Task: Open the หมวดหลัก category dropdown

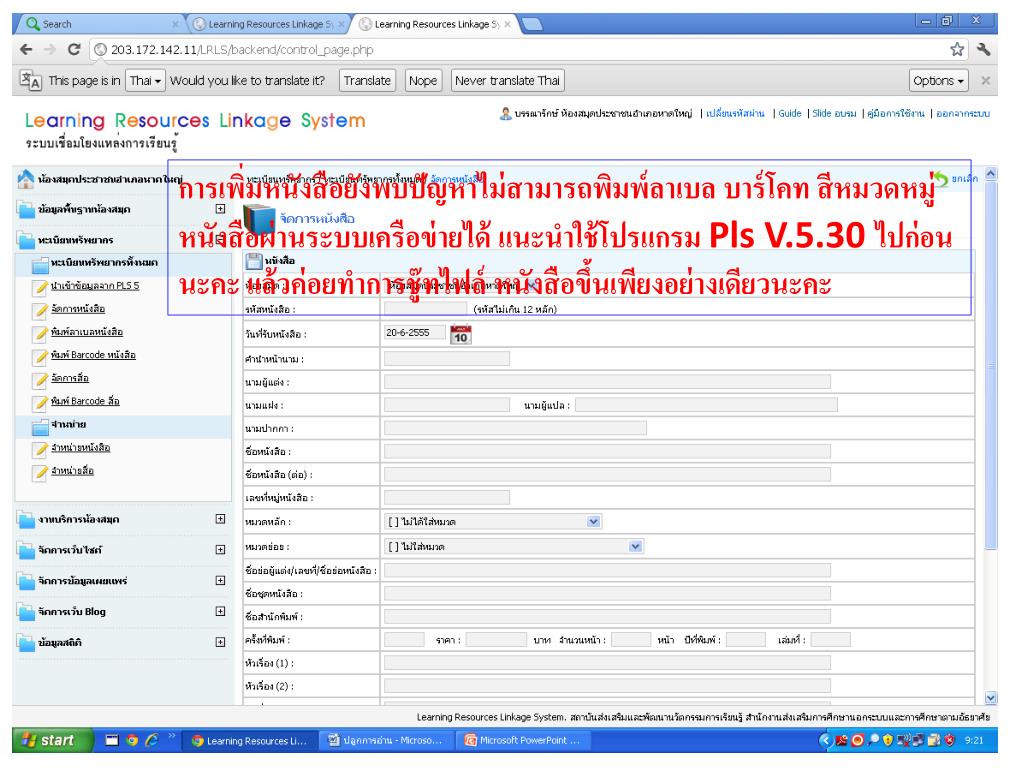Action: click(493, 522)
